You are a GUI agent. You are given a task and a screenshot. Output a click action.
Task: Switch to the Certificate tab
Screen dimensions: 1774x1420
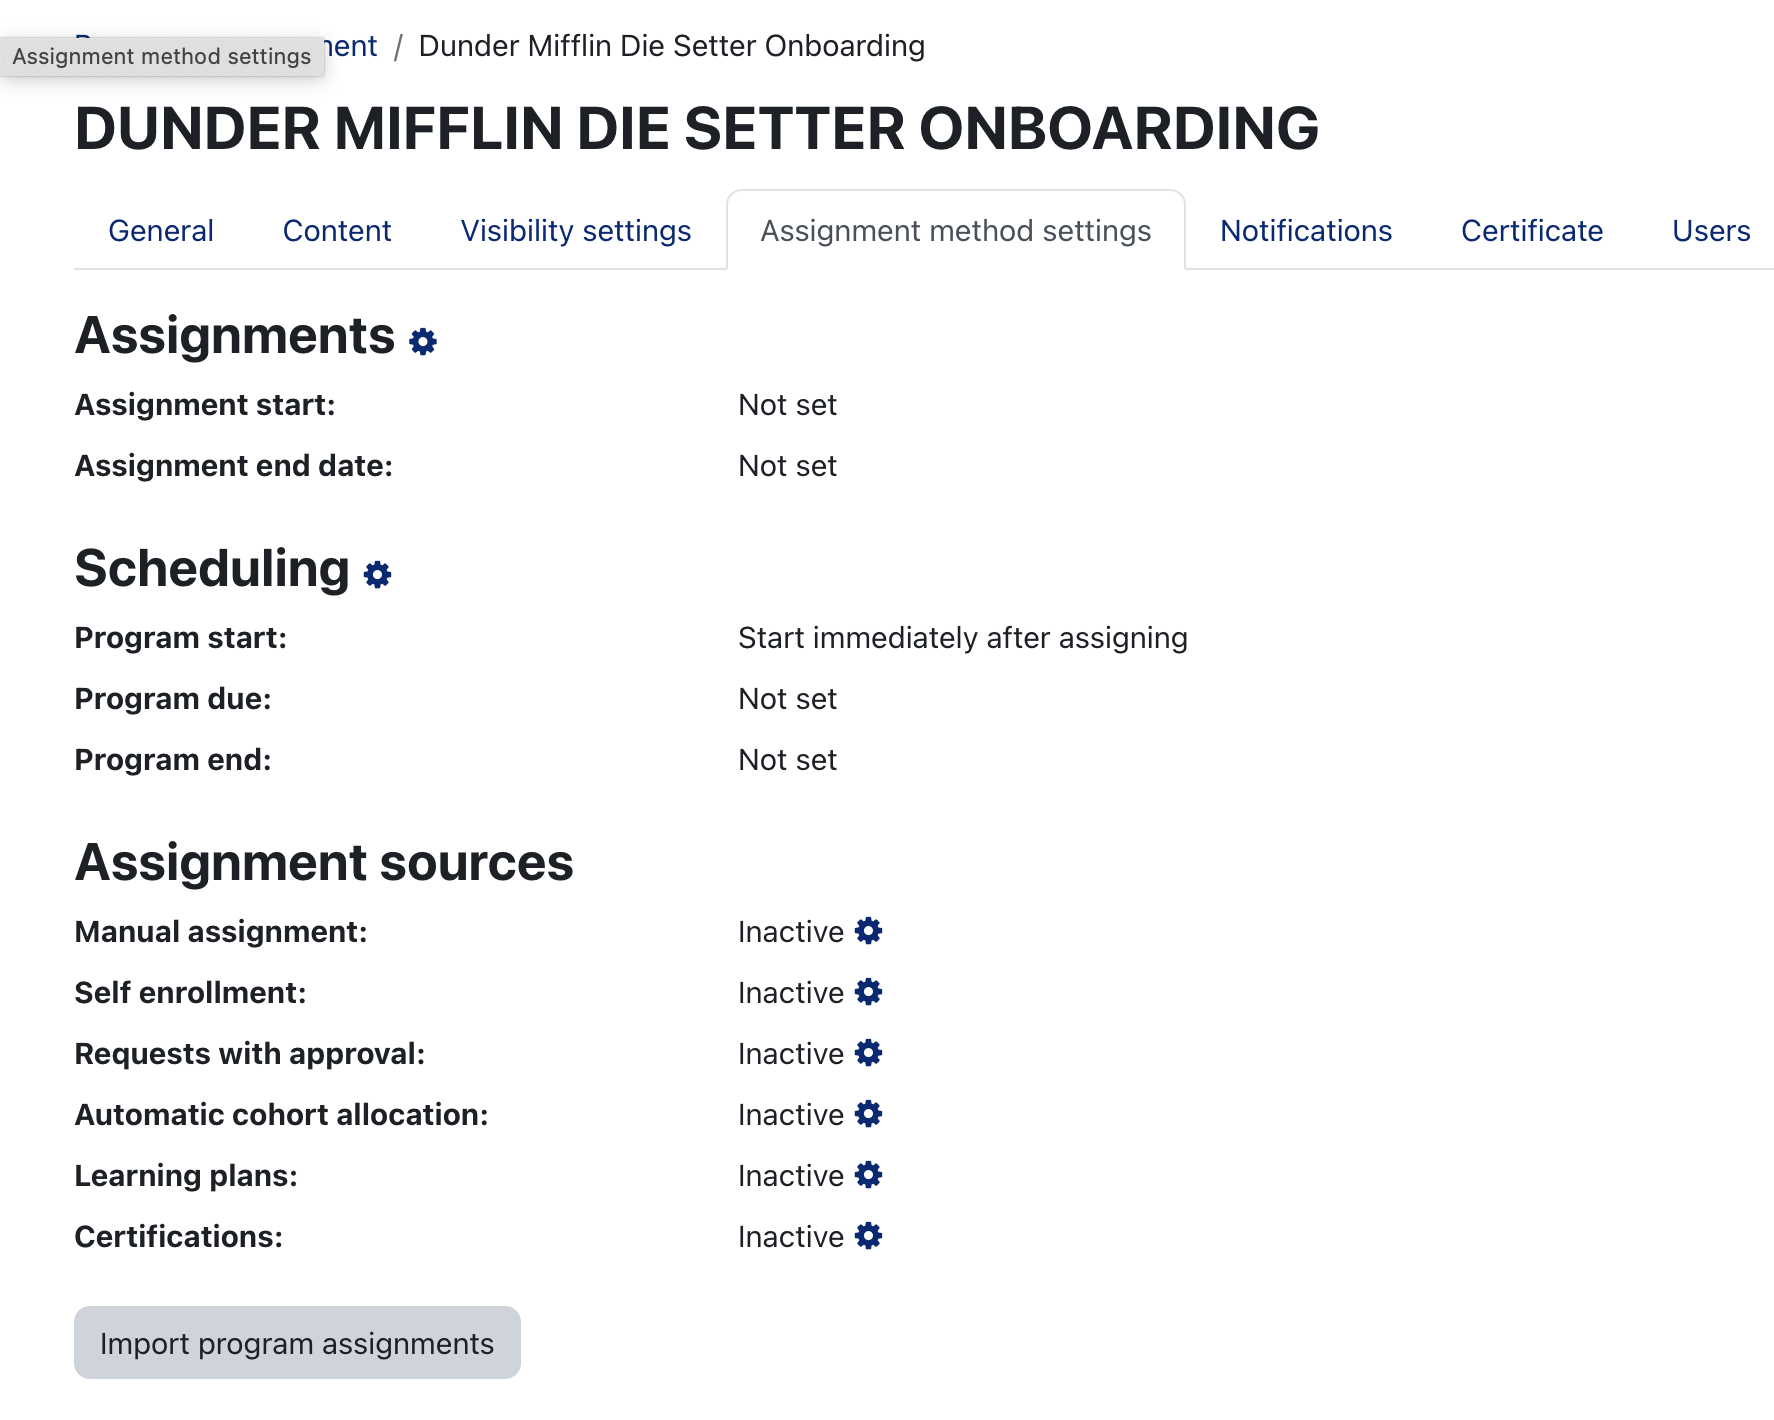pyautogui.click(x=1532, y=231)
